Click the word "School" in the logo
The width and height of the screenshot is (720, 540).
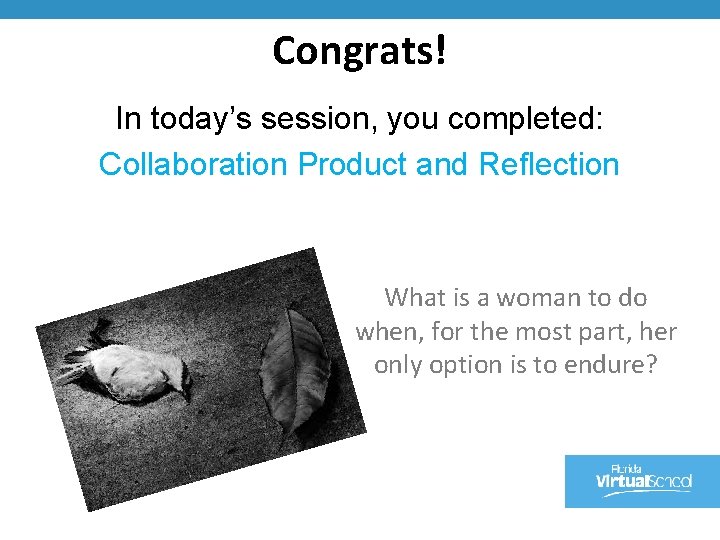(x=669, y=483)
